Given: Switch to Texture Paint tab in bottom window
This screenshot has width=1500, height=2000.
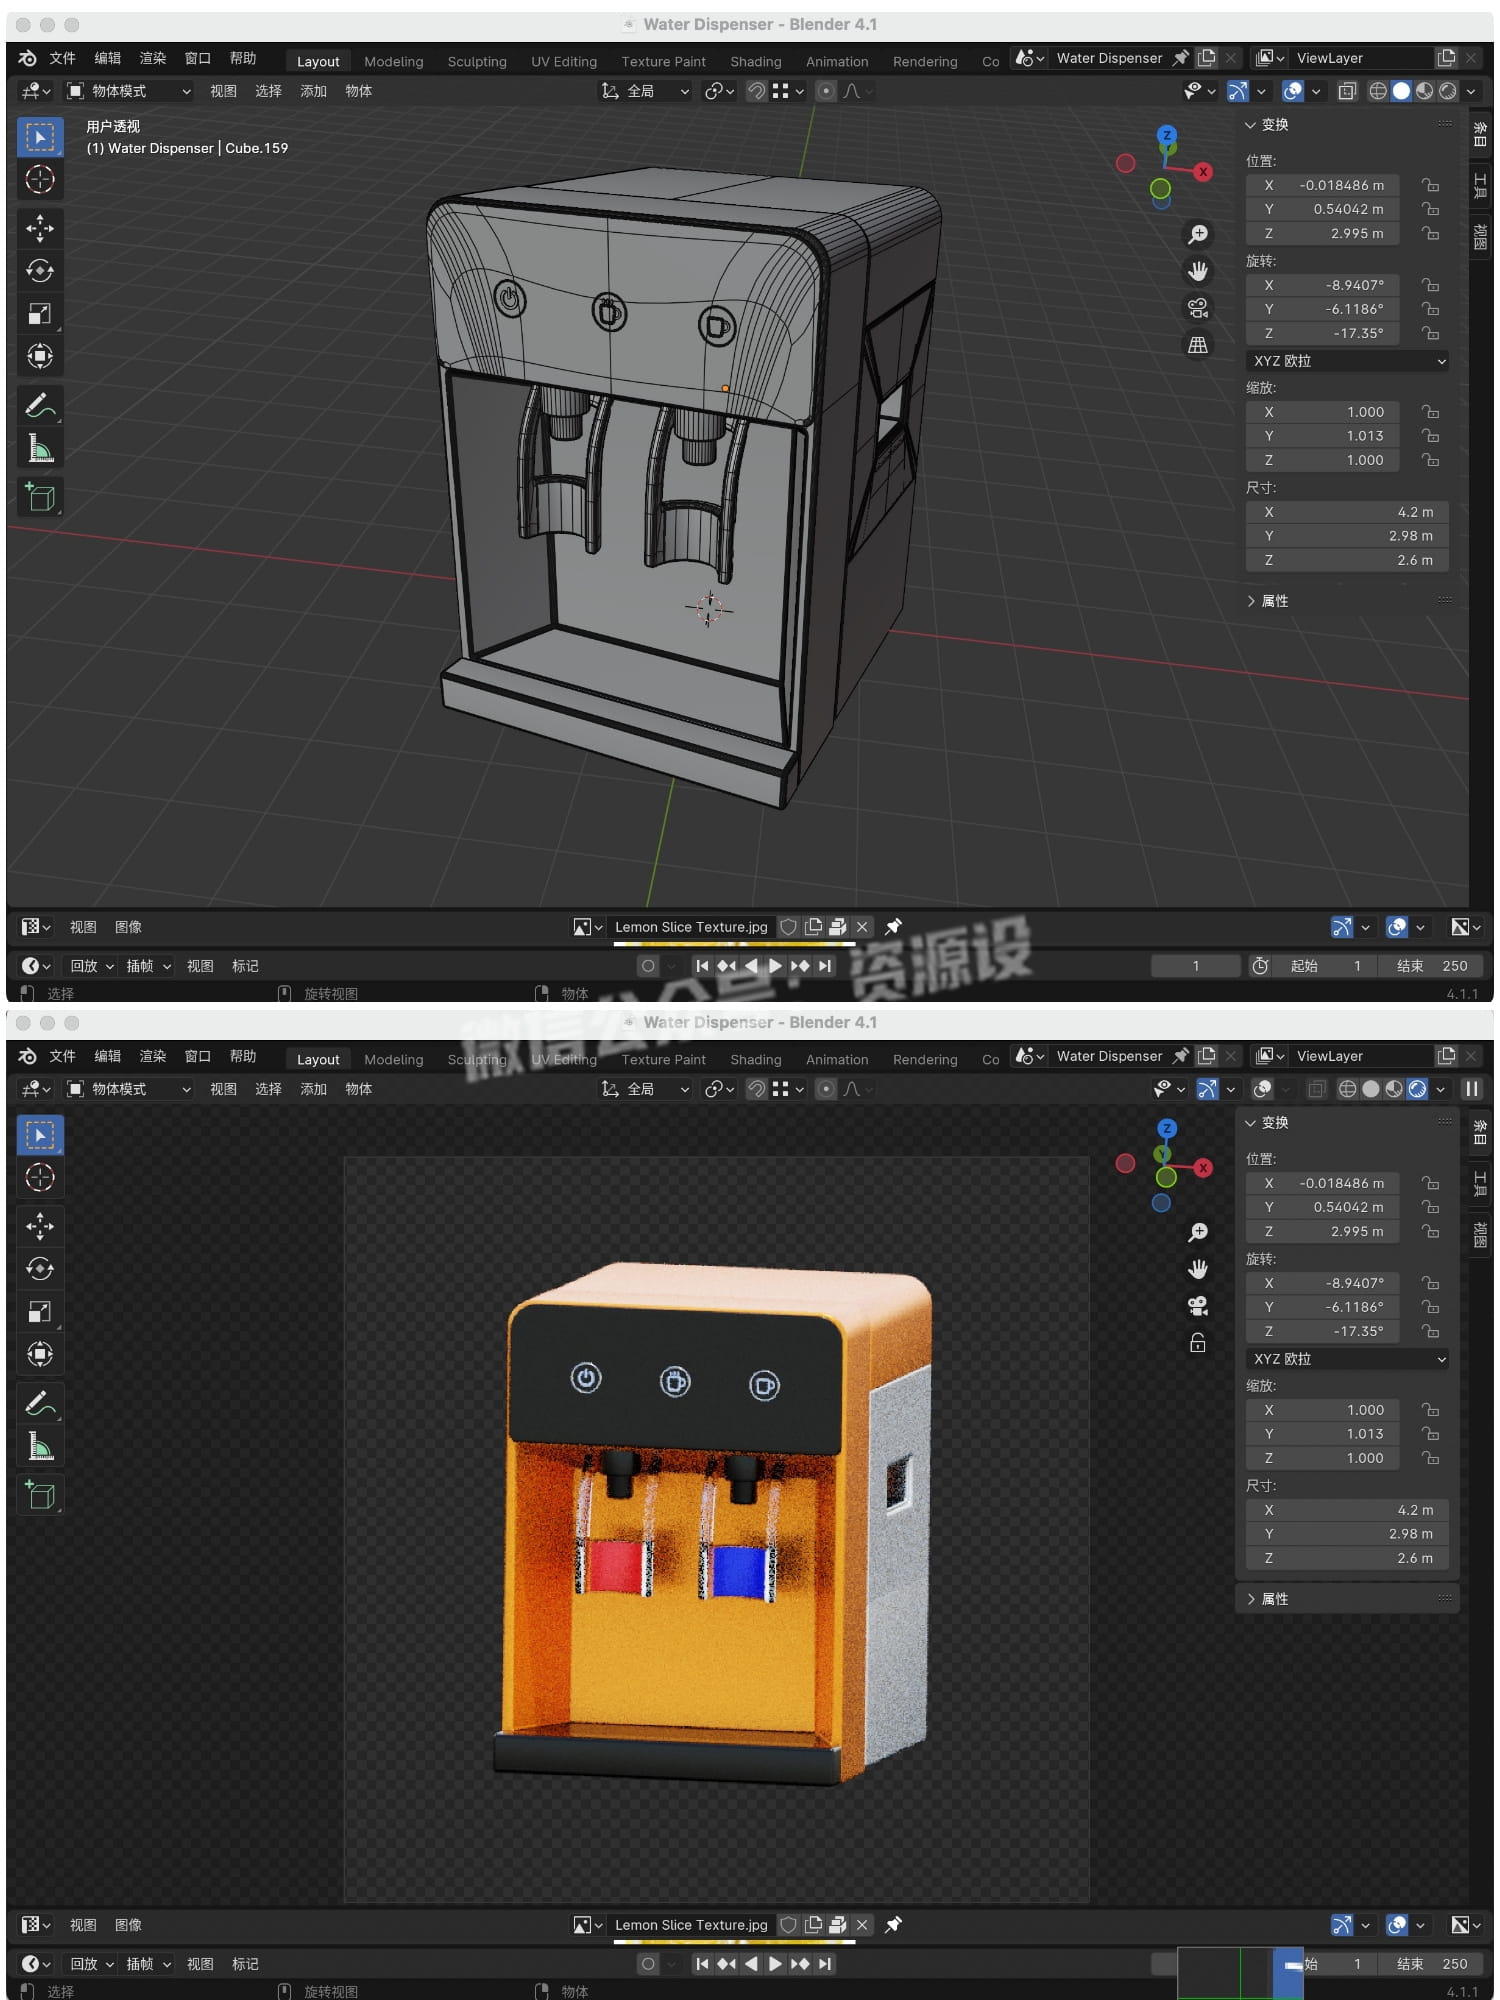Looking at the screenshot, I should tap(663, 1059).
